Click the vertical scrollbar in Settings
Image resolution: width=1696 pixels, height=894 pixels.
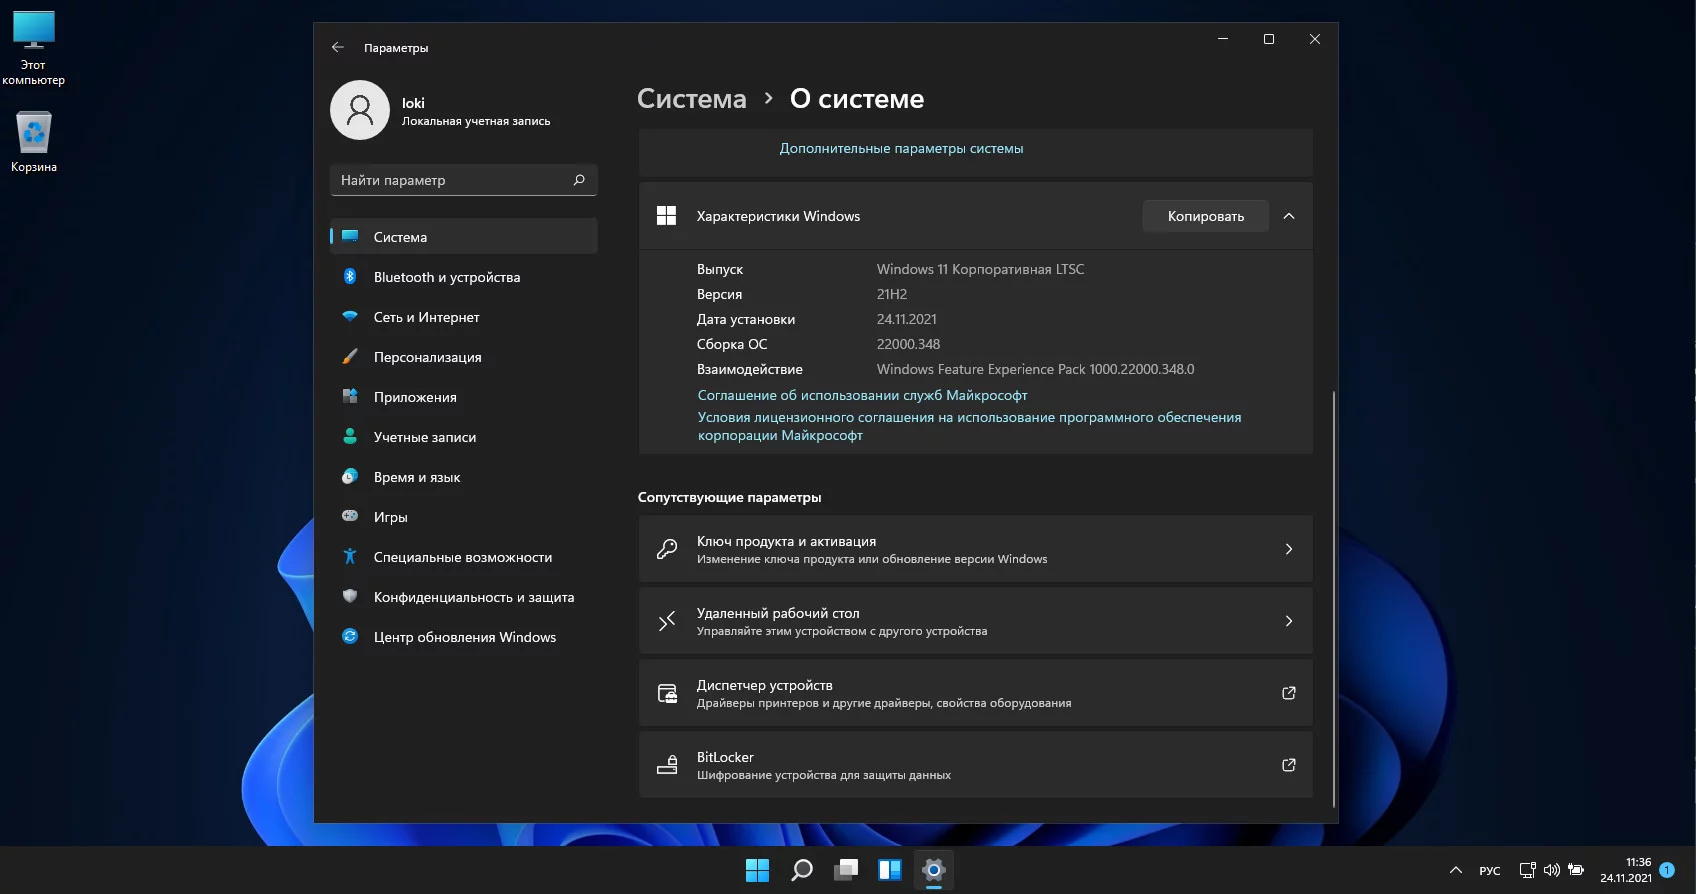click(x=1334, y=598)
